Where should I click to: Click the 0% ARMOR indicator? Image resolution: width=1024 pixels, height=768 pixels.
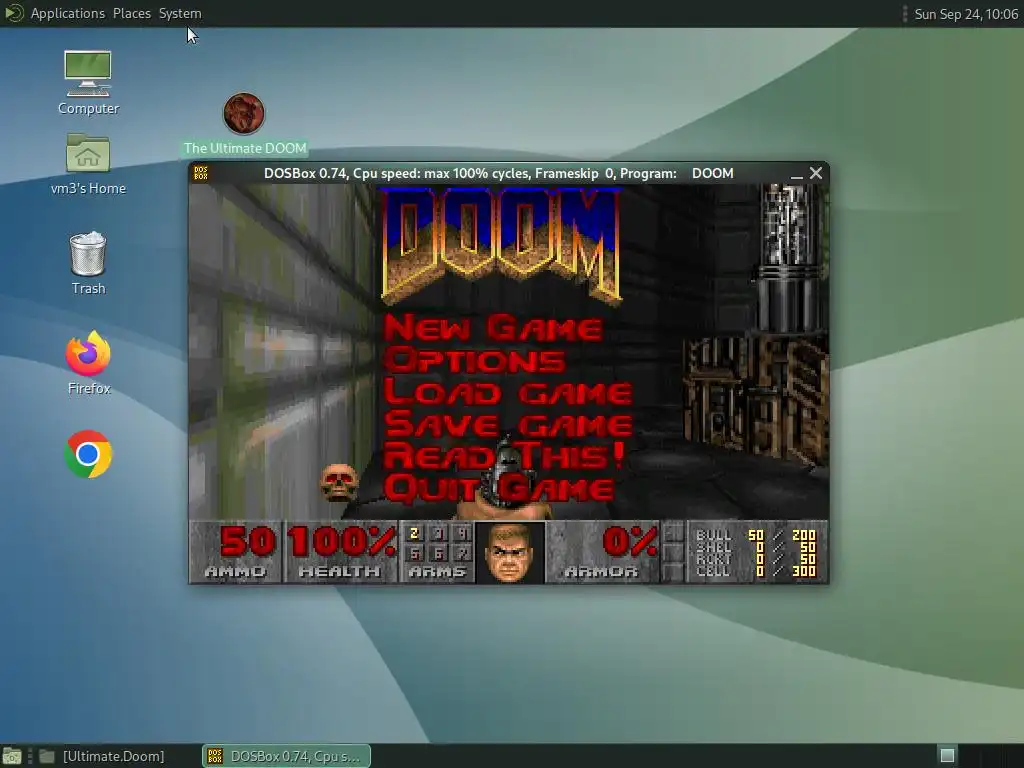(603, 552)
